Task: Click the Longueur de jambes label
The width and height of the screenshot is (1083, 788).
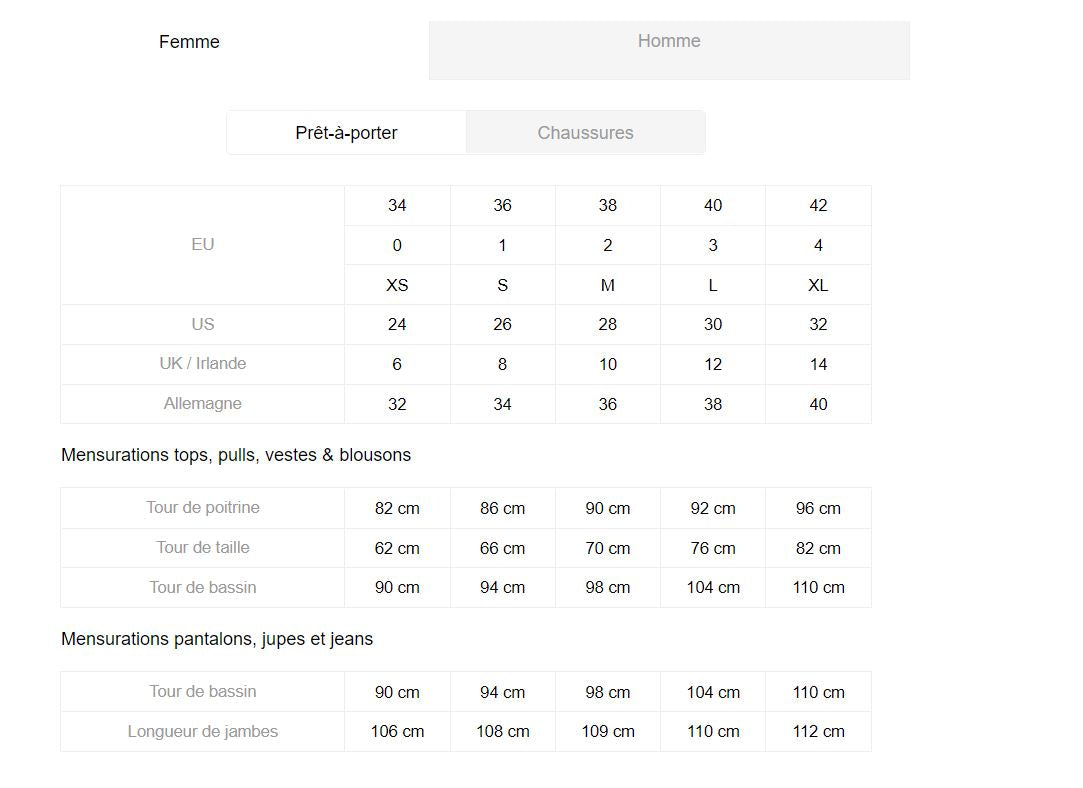Action: click(x=202, y=731)
